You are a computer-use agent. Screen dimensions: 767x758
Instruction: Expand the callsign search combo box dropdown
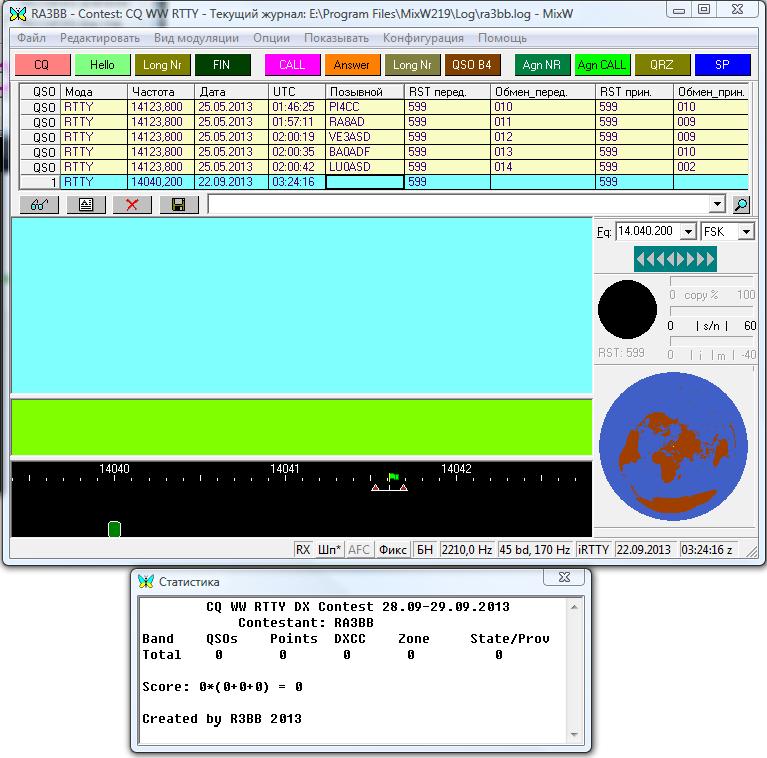[716, 204]
